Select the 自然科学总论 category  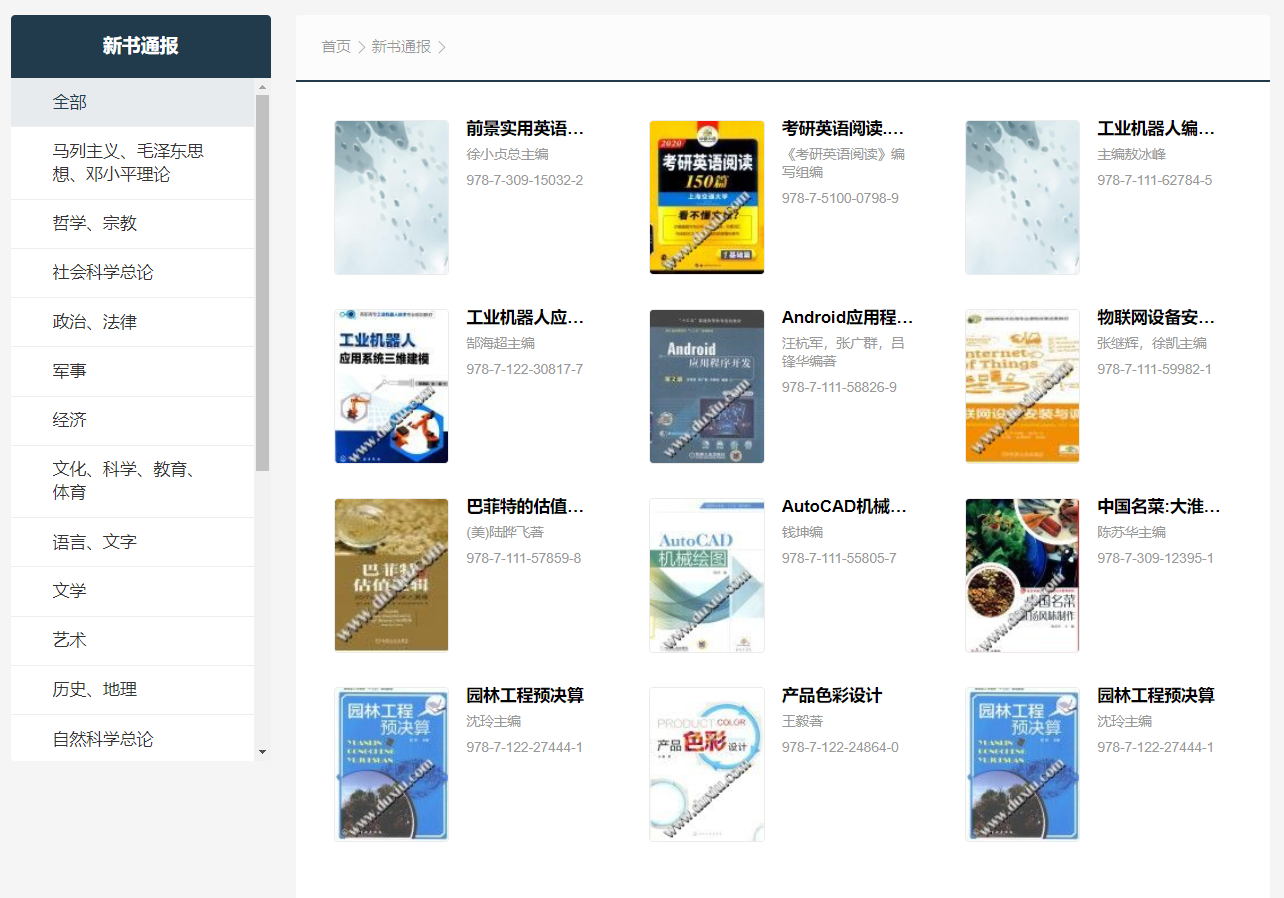[102, 738]
